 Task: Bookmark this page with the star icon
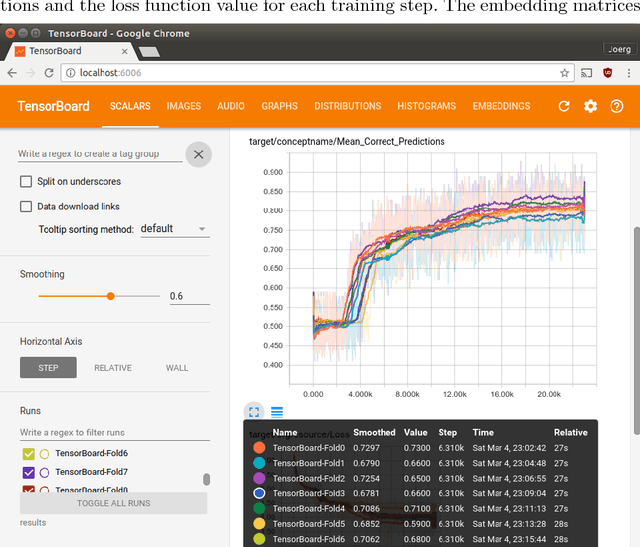565,73
